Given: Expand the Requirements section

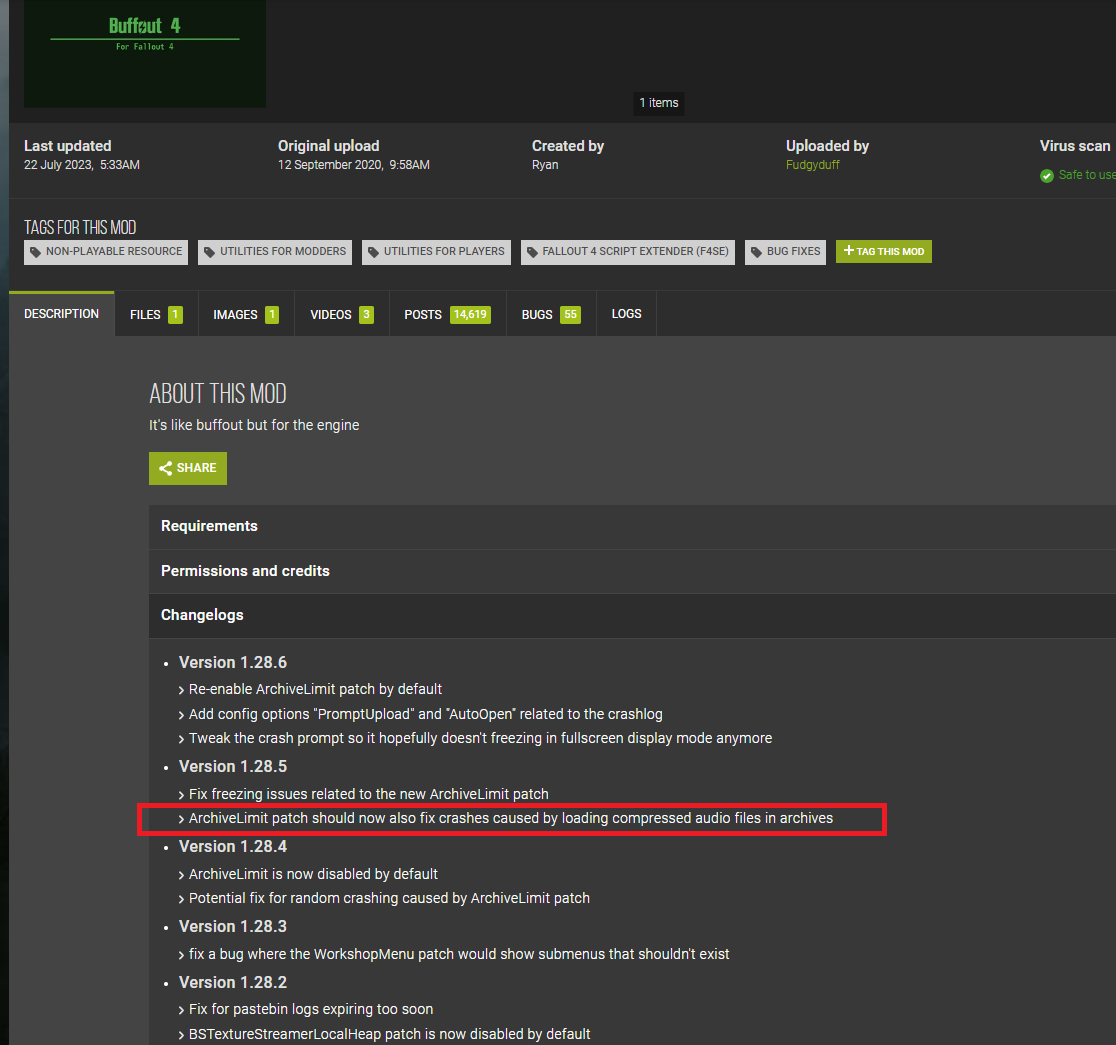Looking at the screenshot, I should pyautogui.click(x=209, y=526).
